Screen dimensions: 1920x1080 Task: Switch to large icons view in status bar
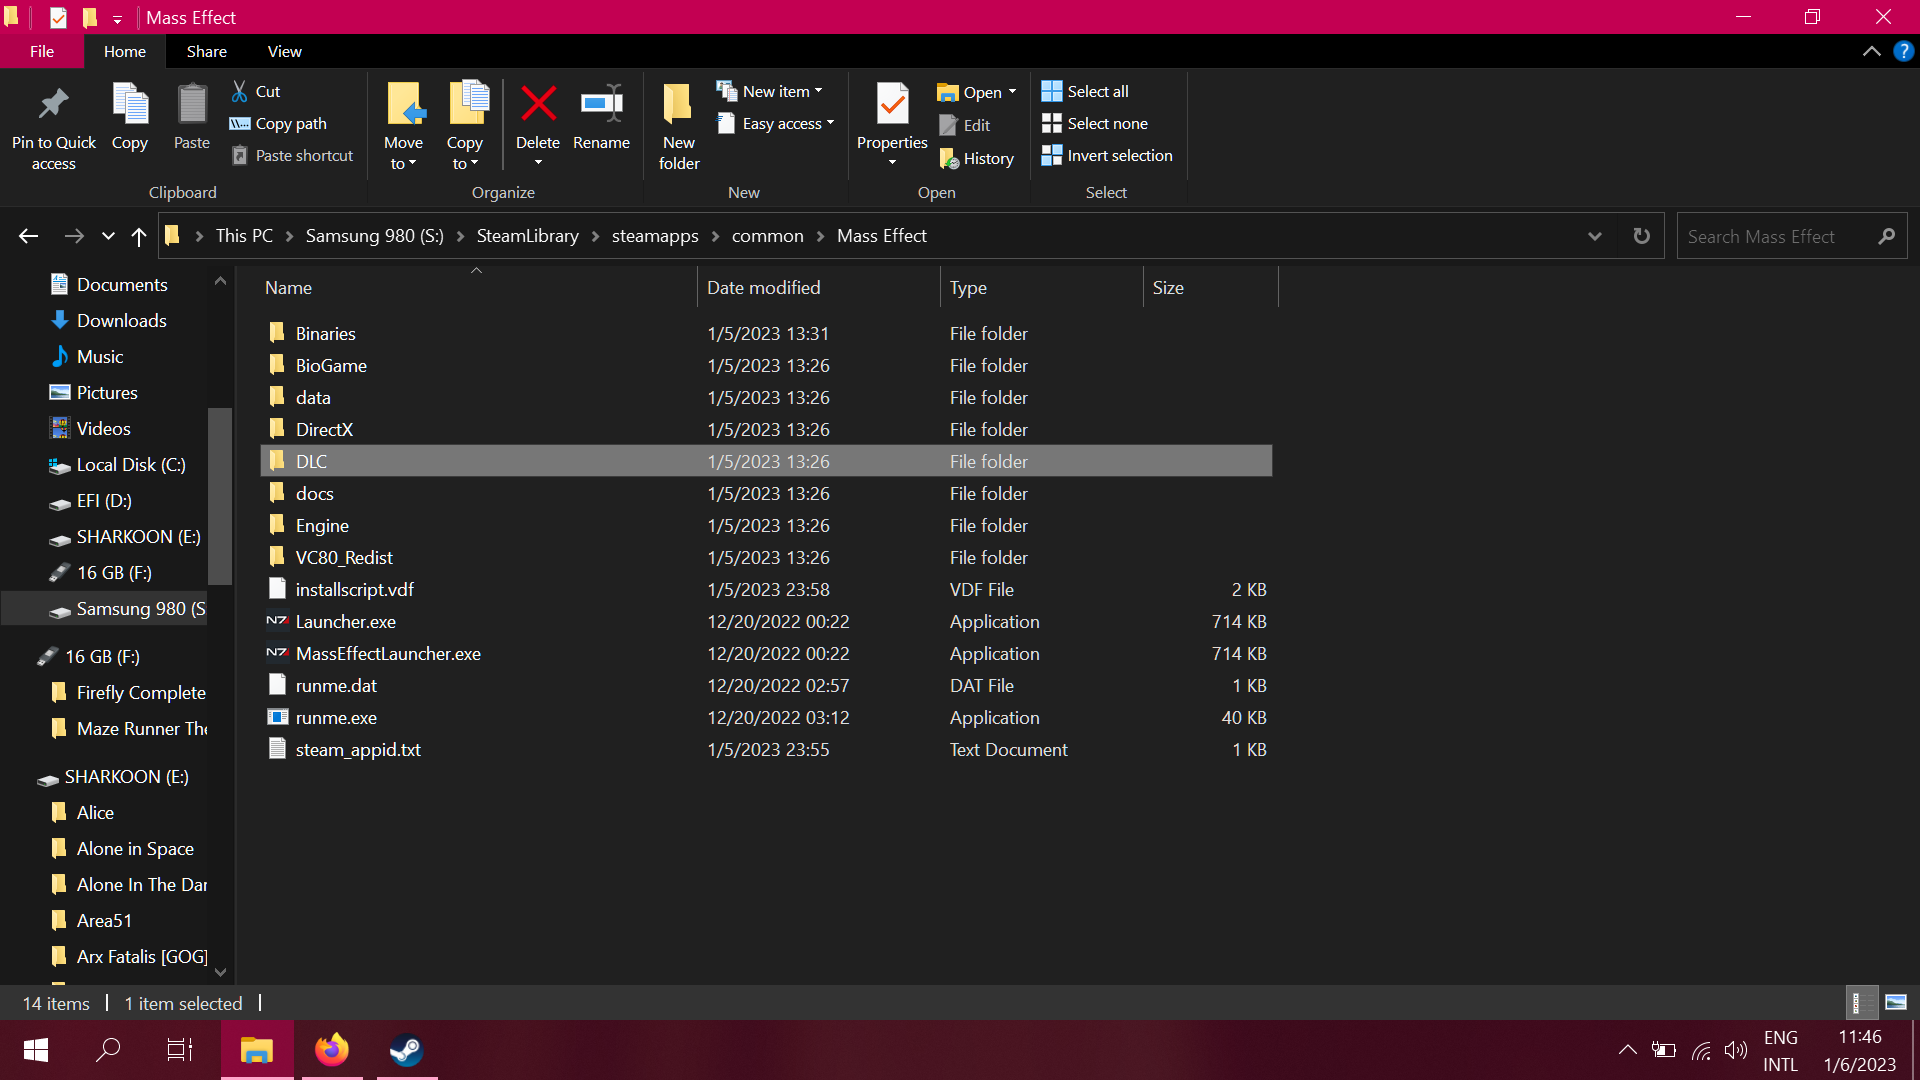[1896, 1002]
